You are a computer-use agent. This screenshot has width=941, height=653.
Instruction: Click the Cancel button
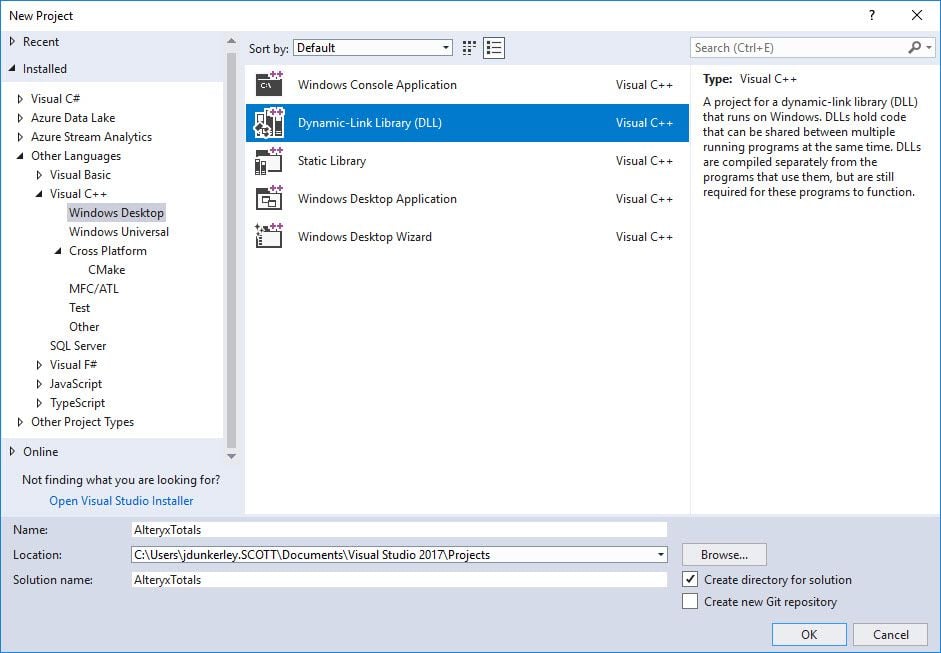tap(891, 634)
